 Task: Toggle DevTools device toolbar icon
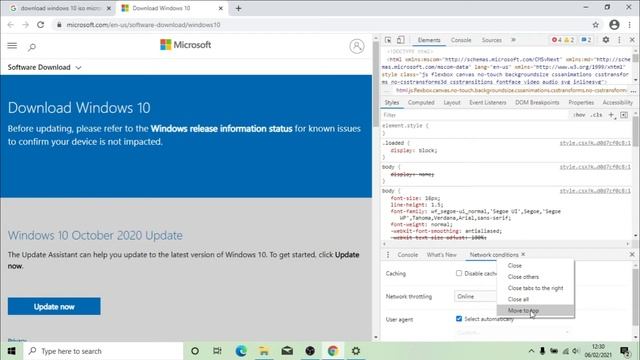coord(401,40)
